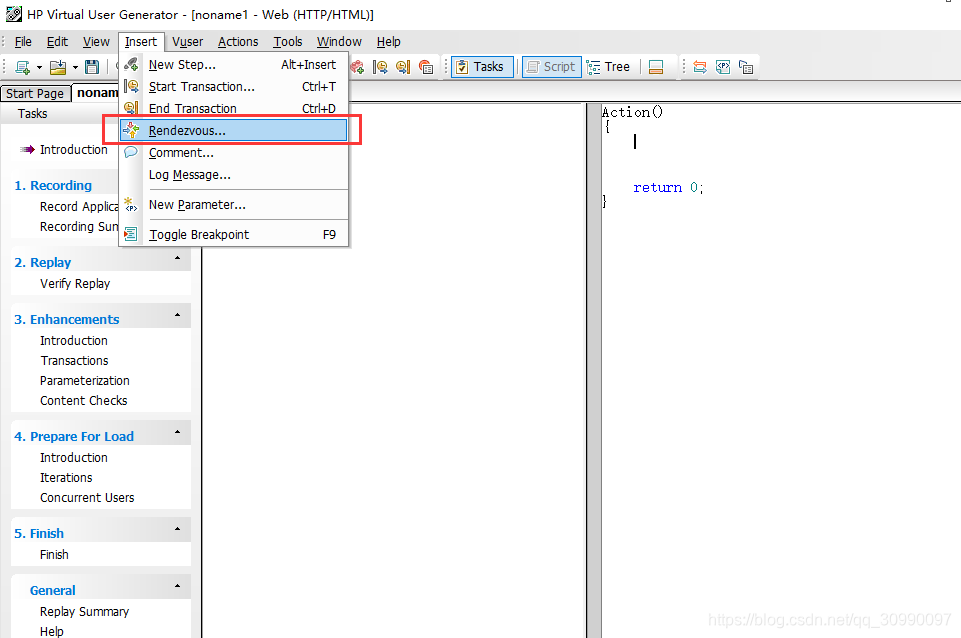Click the output window icon right of Tree

(x=656, y=67)
